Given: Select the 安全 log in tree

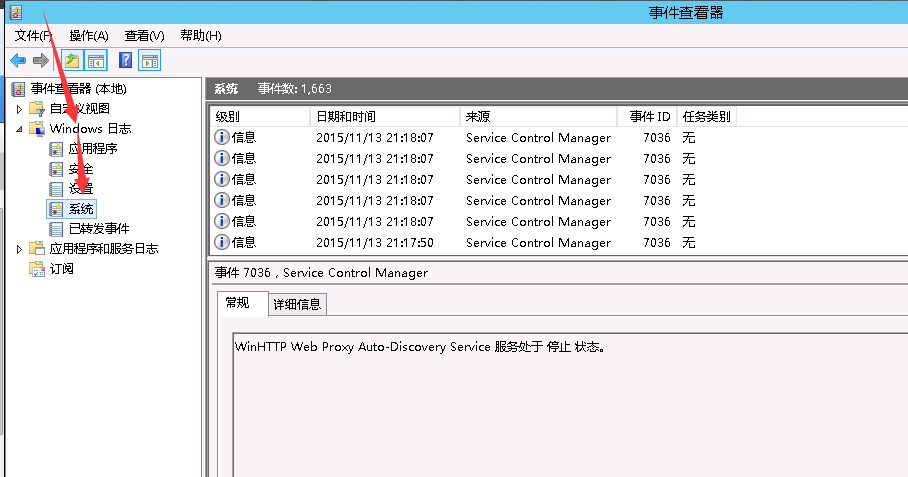Looking at the screenshot, I should click(x=80, y=169).
